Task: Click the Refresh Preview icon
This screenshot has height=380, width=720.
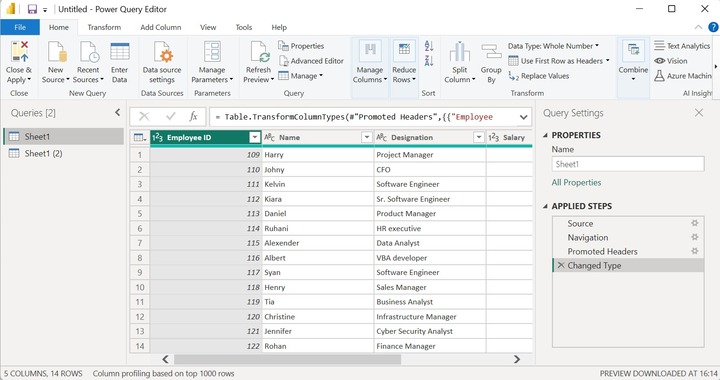Action: coord(259,51)
